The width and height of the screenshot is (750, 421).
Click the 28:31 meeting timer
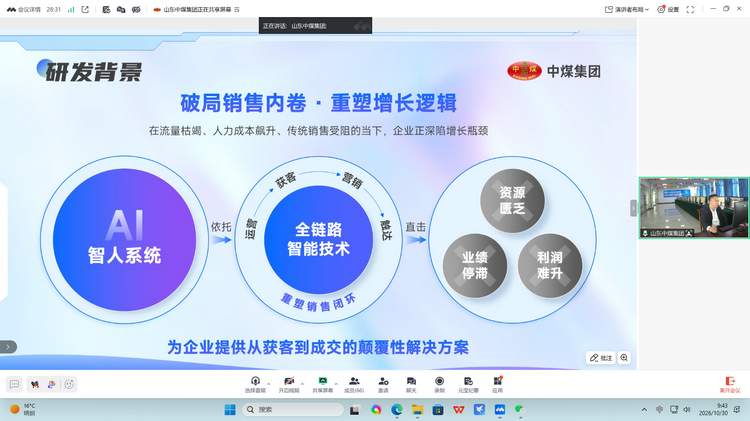click(54, 10)
